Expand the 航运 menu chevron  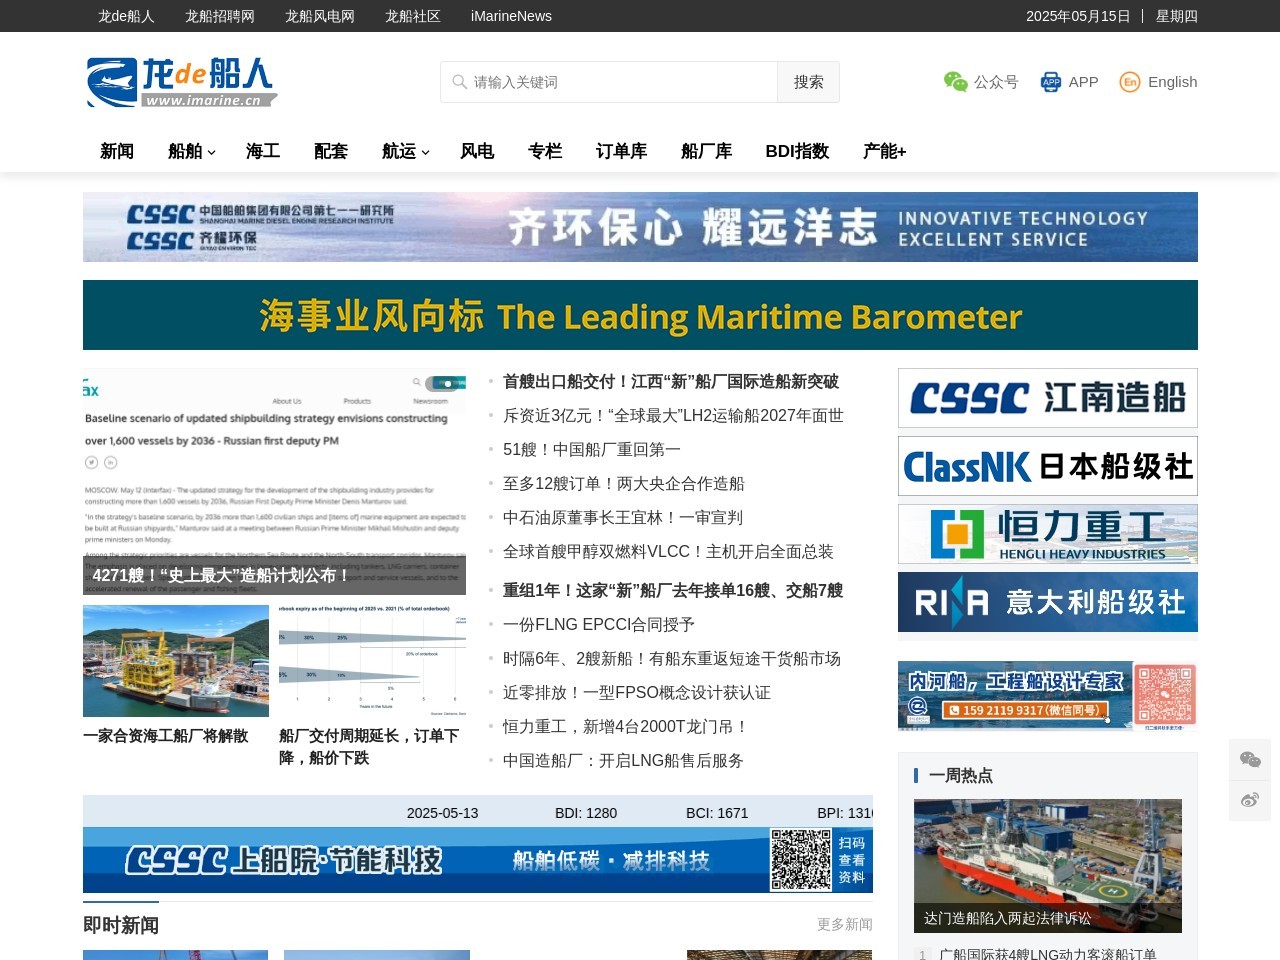pyautogui.click(x=425, y=152)
